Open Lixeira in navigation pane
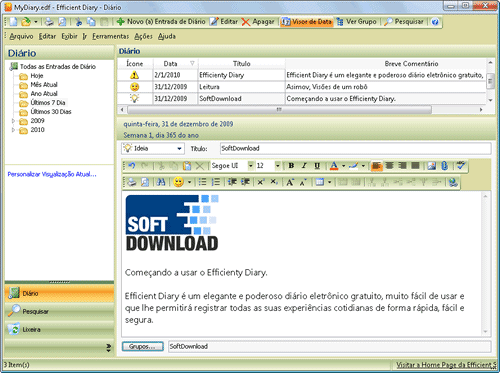The image size is (500, 373). pos(59,329)
